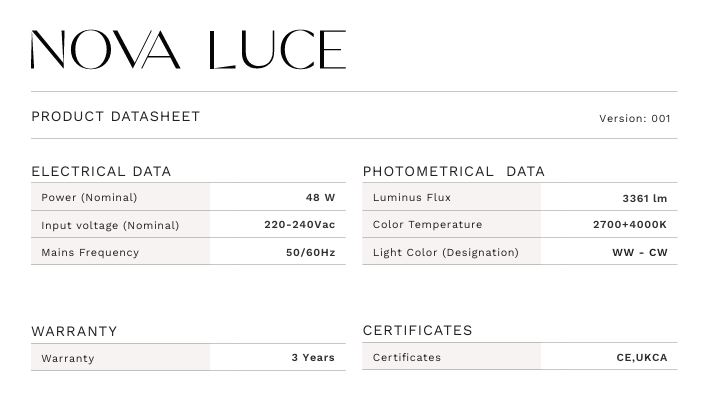Screen dimensions: 704x415
Task: Select the ELECTRICAL DATA section heading
Action: (x=101, y=171)
